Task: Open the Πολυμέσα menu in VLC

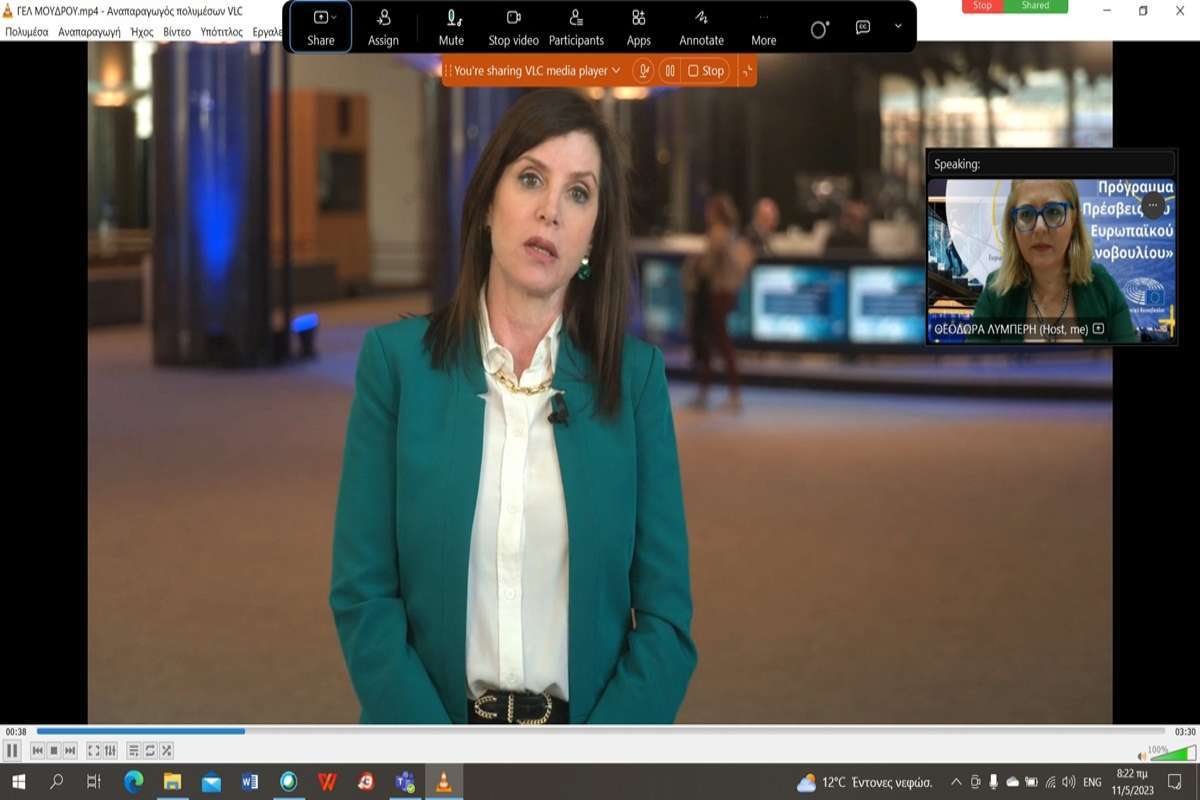Action: click(x=27, y=32)
